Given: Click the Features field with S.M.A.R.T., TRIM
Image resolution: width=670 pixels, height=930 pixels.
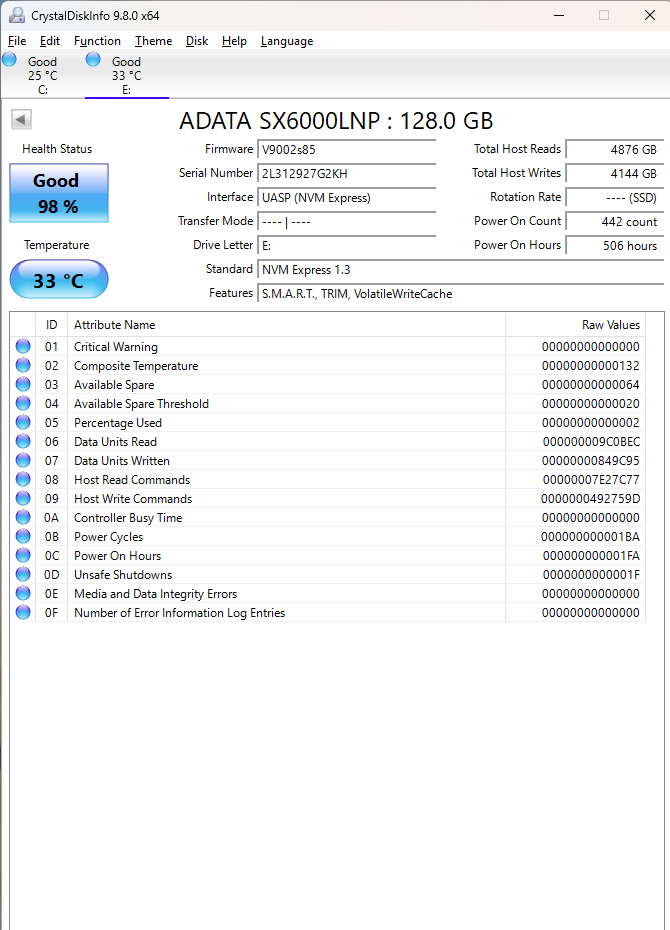Looking at the screenshot, I should (460, 294).
